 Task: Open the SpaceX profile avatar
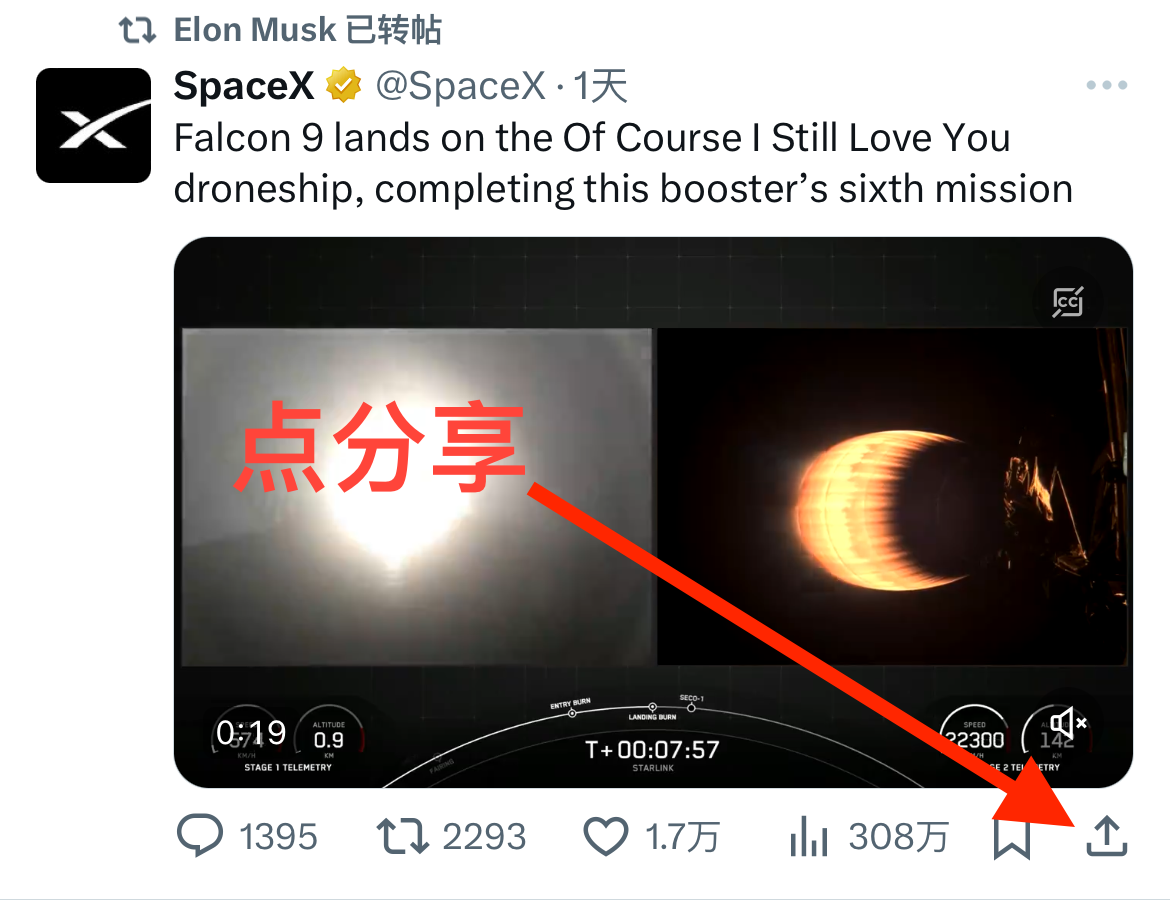point(93,125)
